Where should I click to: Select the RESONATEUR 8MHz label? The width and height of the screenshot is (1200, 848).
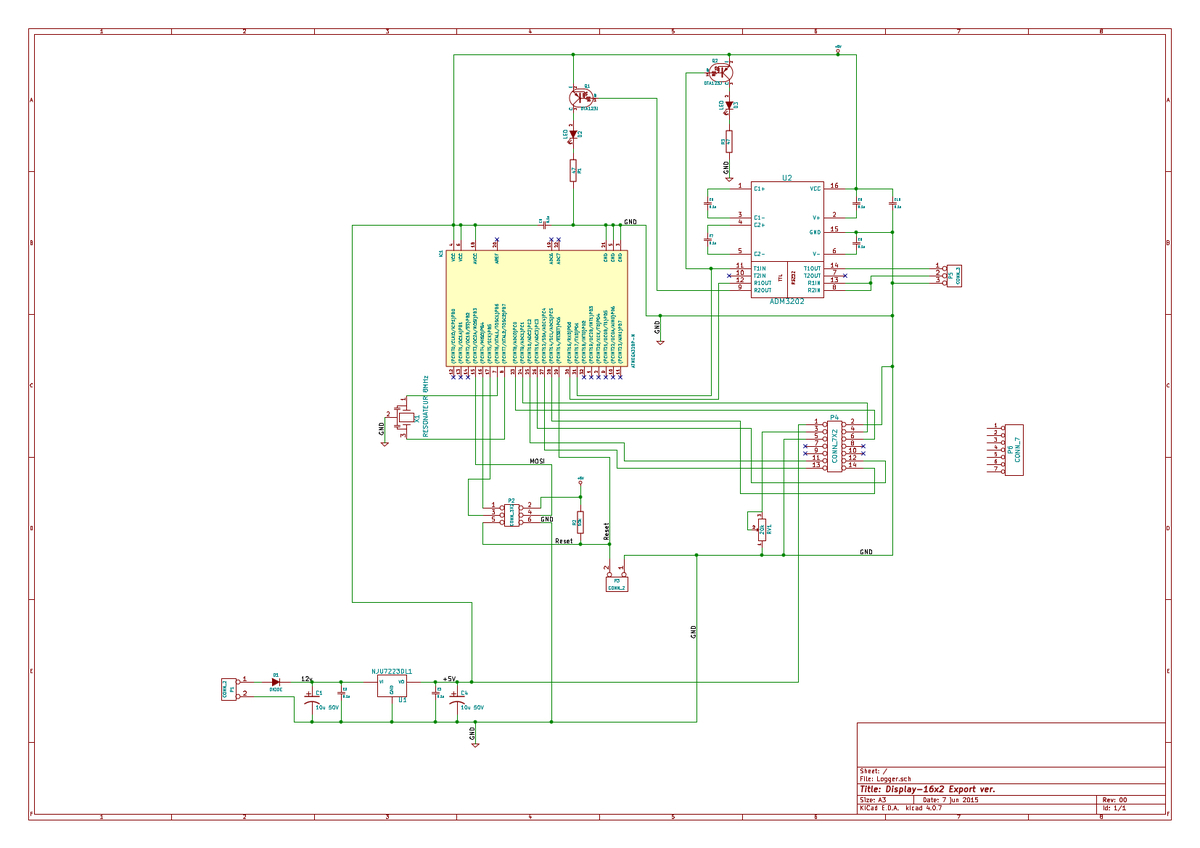(426, 406)
